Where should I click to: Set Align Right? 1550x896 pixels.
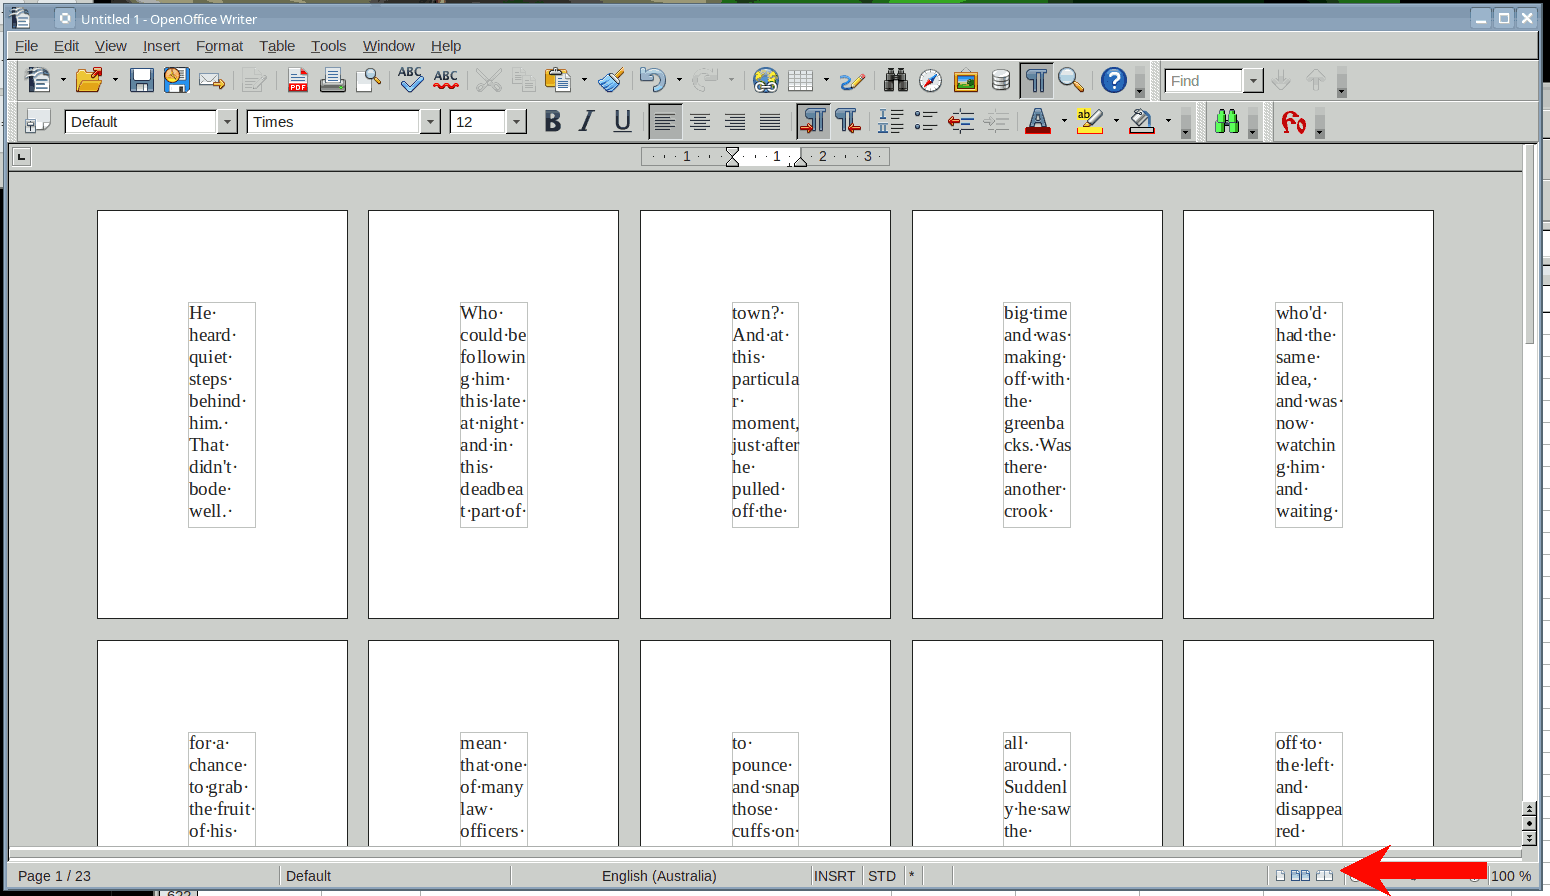(735, 121)
